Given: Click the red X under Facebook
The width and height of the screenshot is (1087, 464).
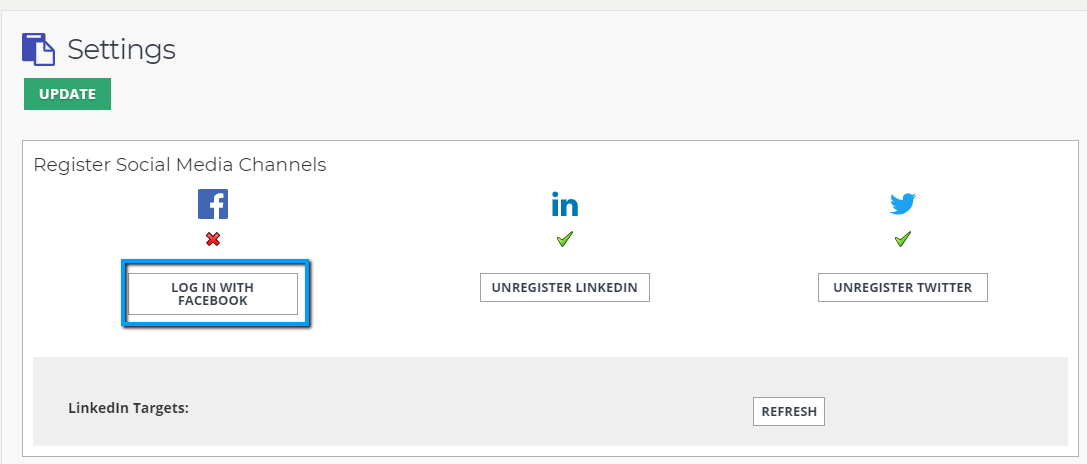Looking at the screenshot, I should [213, 239].
